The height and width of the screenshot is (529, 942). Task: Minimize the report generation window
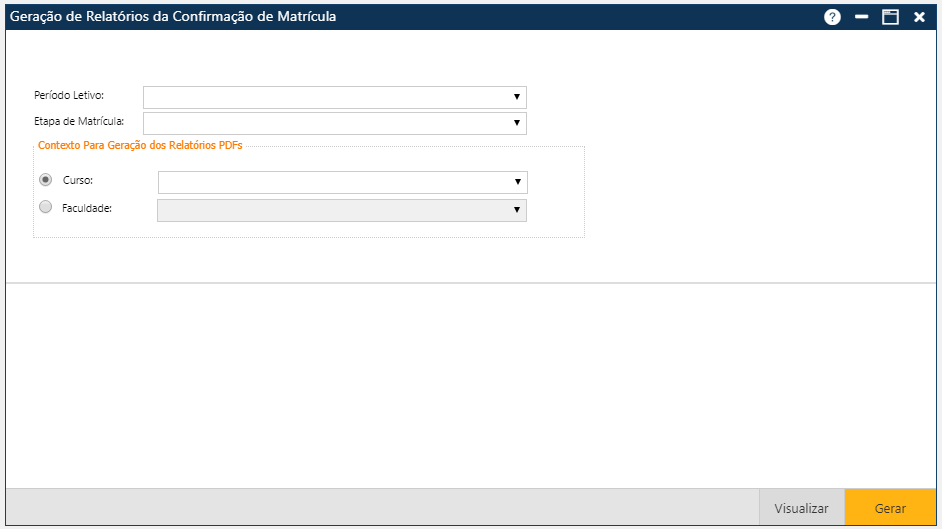(x=861, y=17)
